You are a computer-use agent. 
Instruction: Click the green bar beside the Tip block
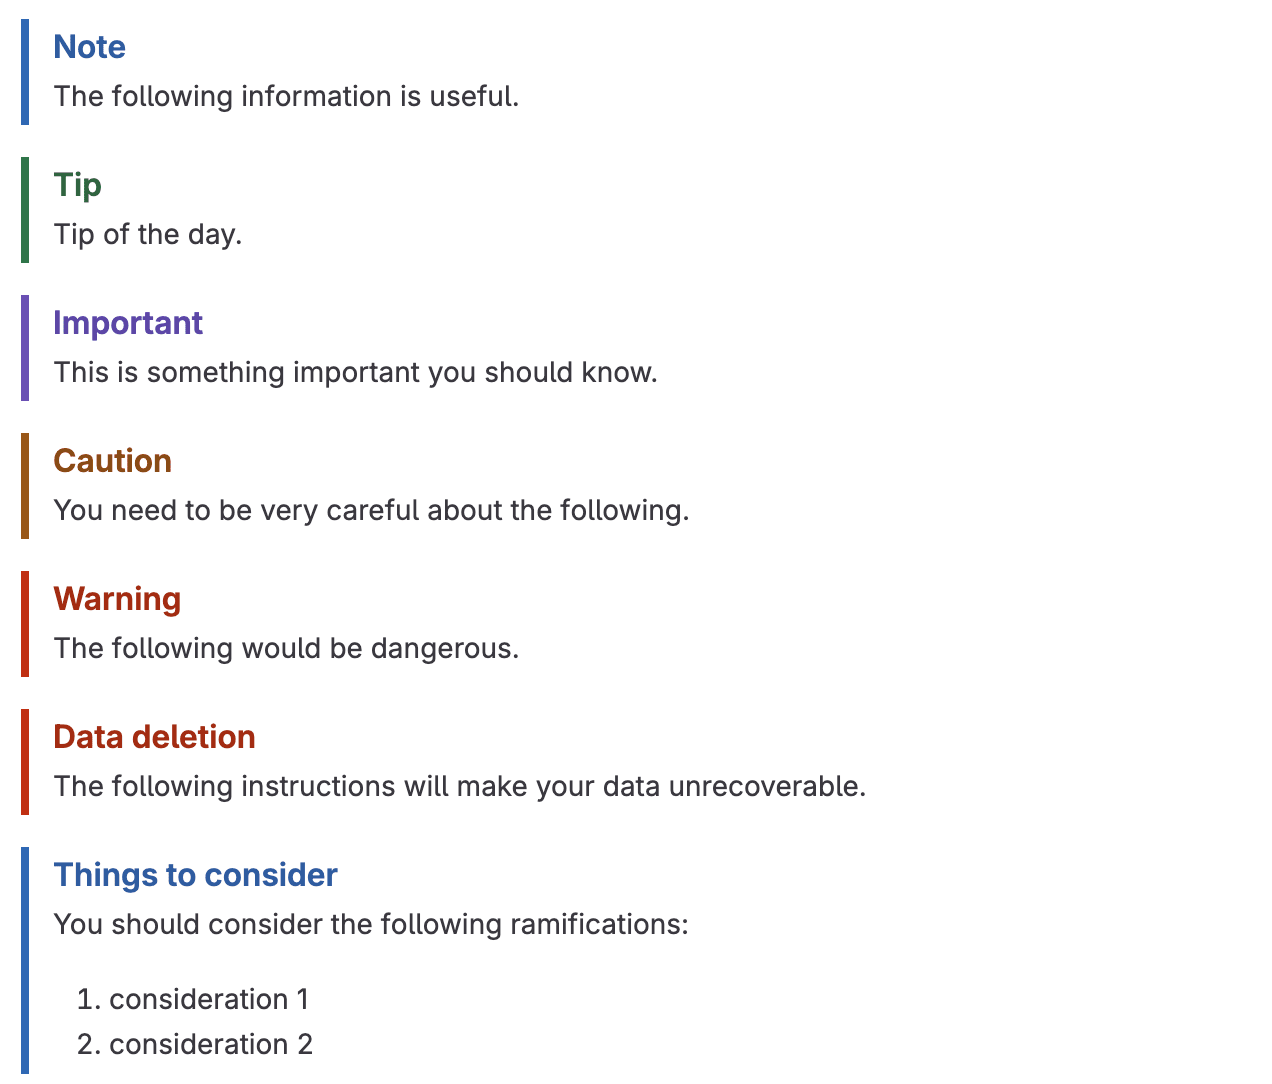point(25,210)
